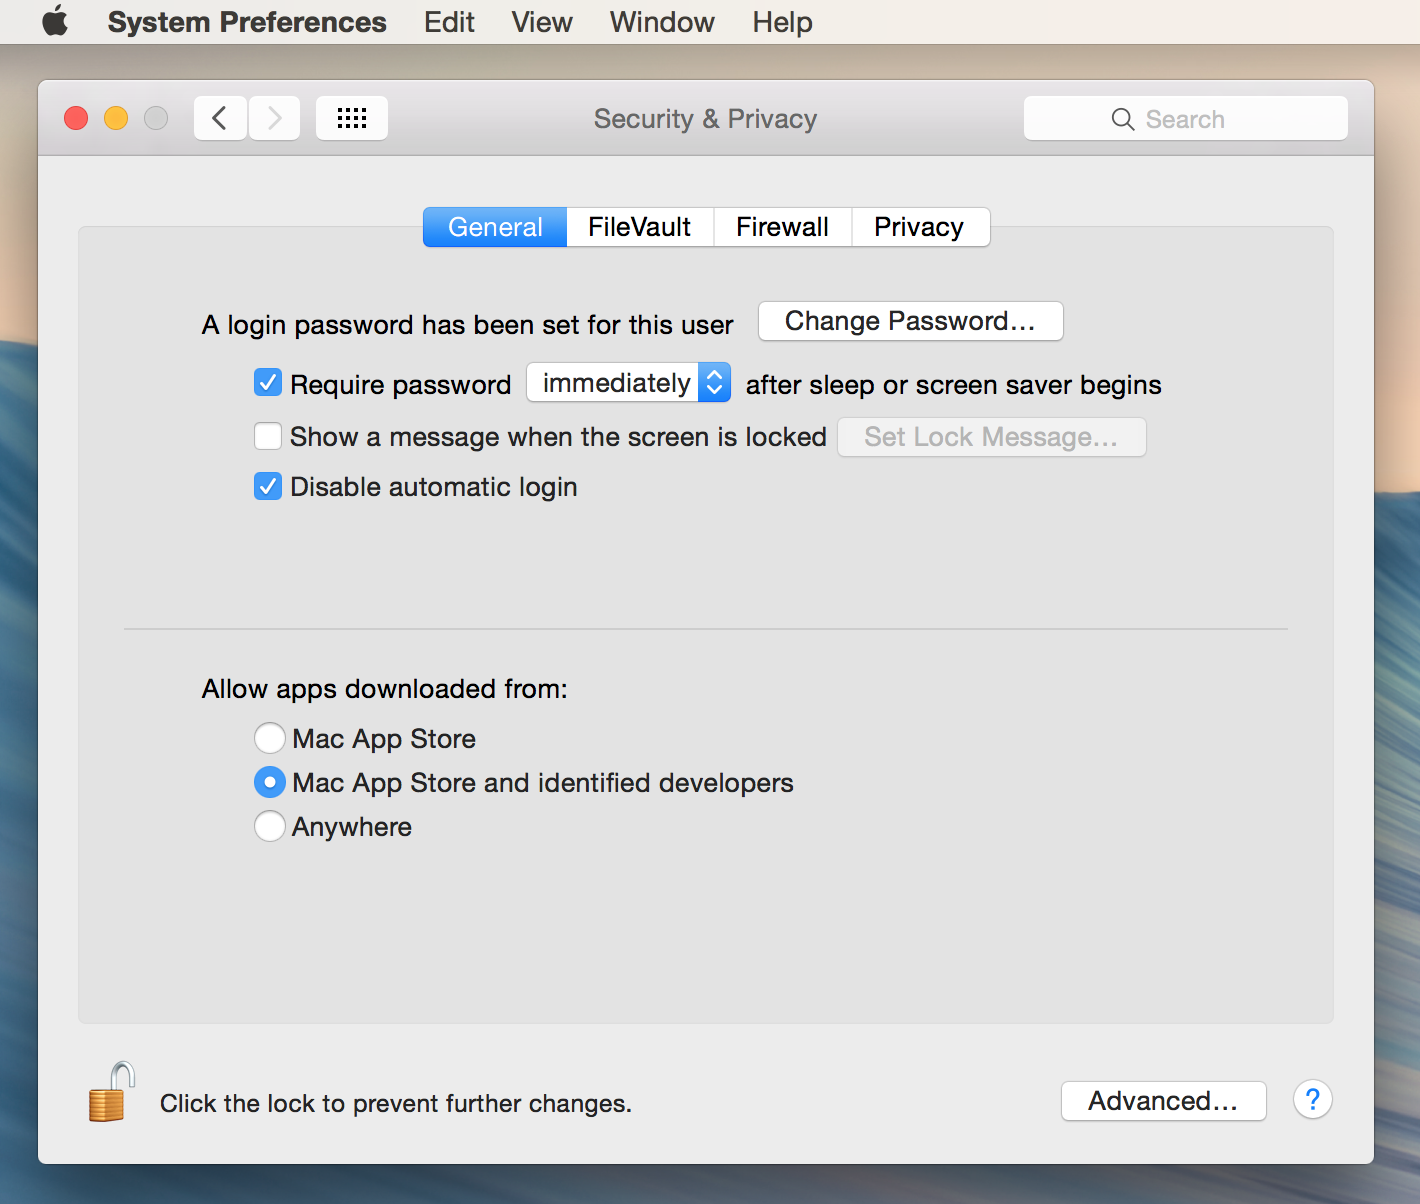Switch to the General tab
The height and width of the screenshot is (1204, 1420).
(495, 227)
